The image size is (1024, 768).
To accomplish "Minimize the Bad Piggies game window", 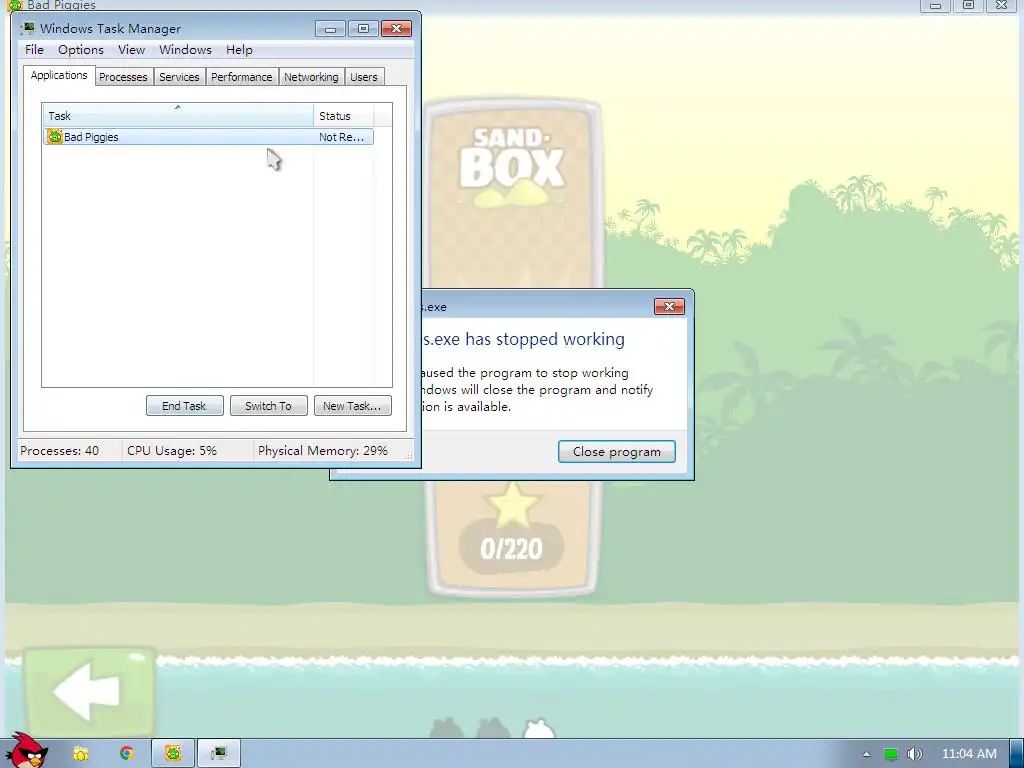I will click(935, 5).
